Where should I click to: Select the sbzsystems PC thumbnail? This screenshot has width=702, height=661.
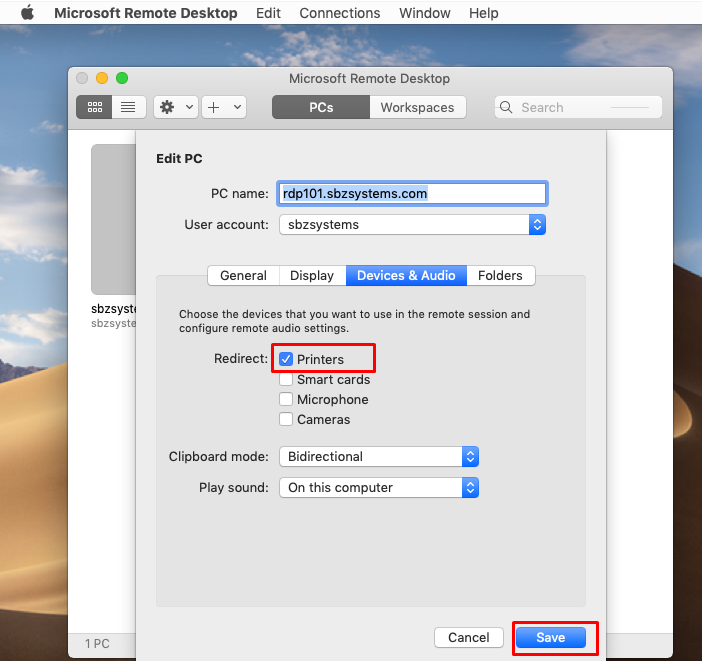[113, 219]
